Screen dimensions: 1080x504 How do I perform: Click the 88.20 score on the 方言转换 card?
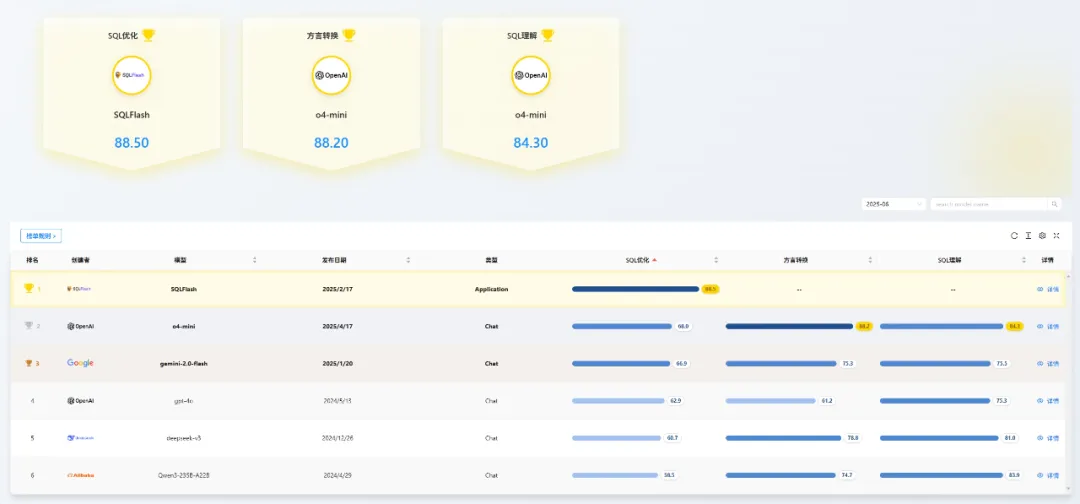(x=331, y=143)
